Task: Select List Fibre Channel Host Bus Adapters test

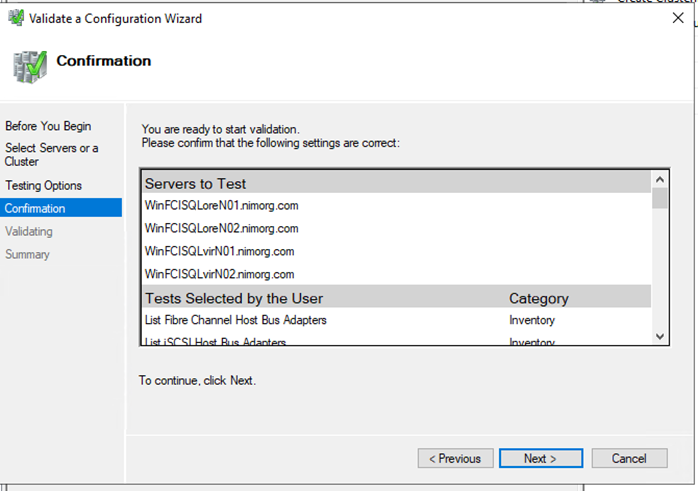Action: [x=236, y=320]
